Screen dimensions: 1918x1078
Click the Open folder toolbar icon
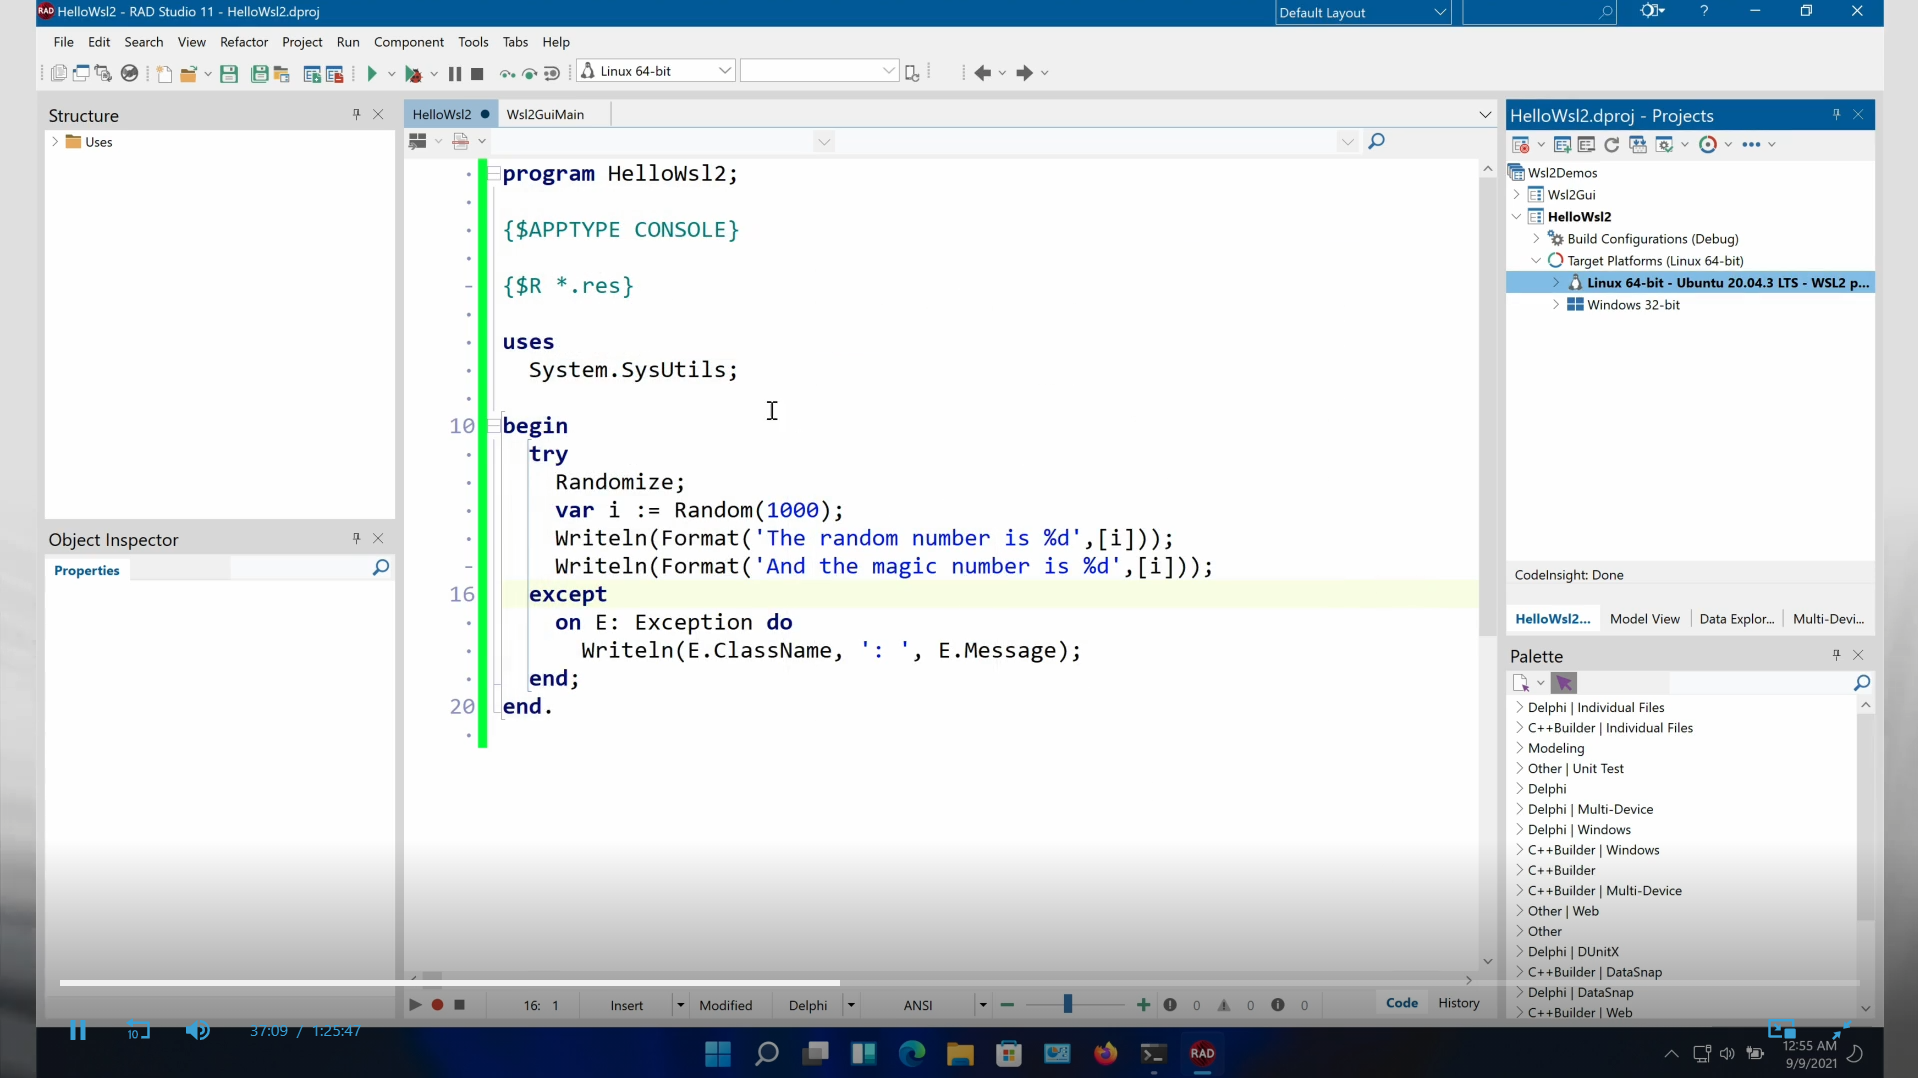188,73
